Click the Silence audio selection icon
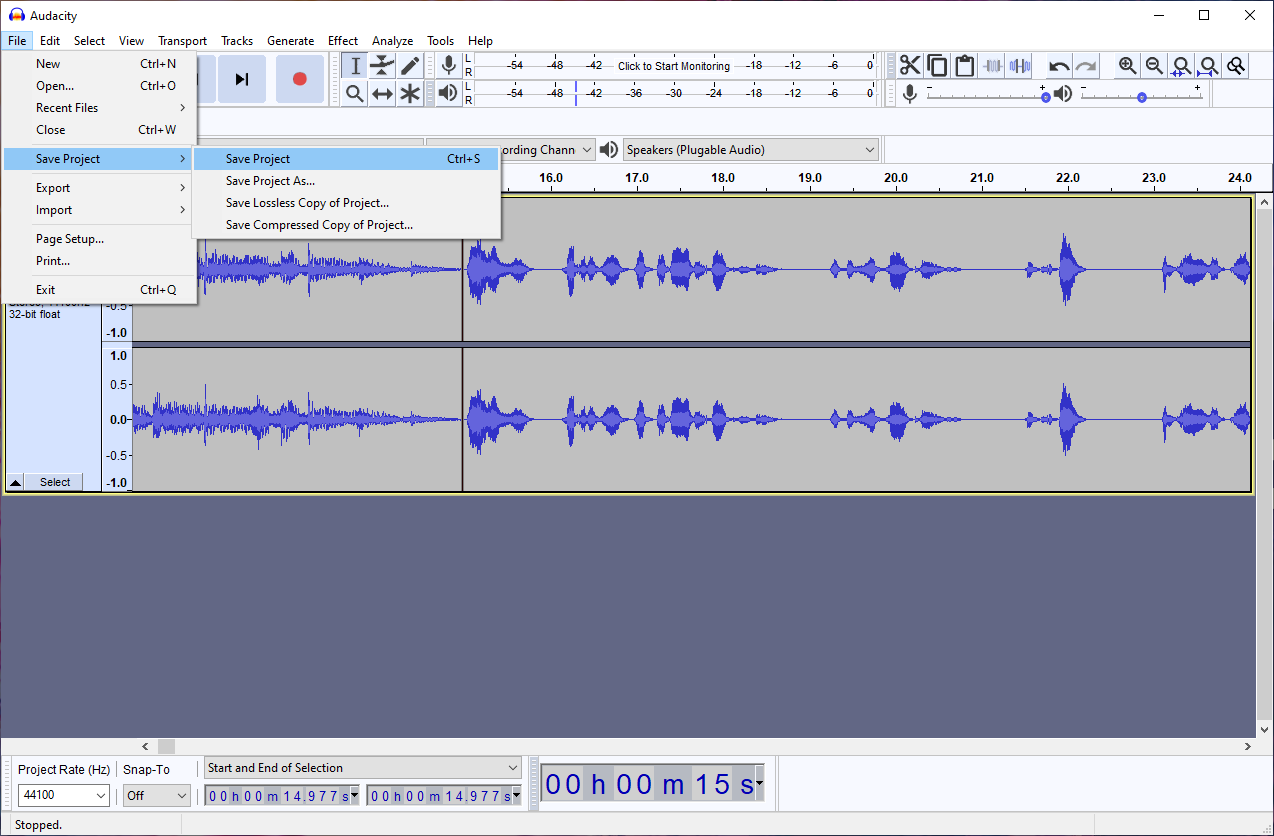Screen dimensions: 1274x836 1019,66
